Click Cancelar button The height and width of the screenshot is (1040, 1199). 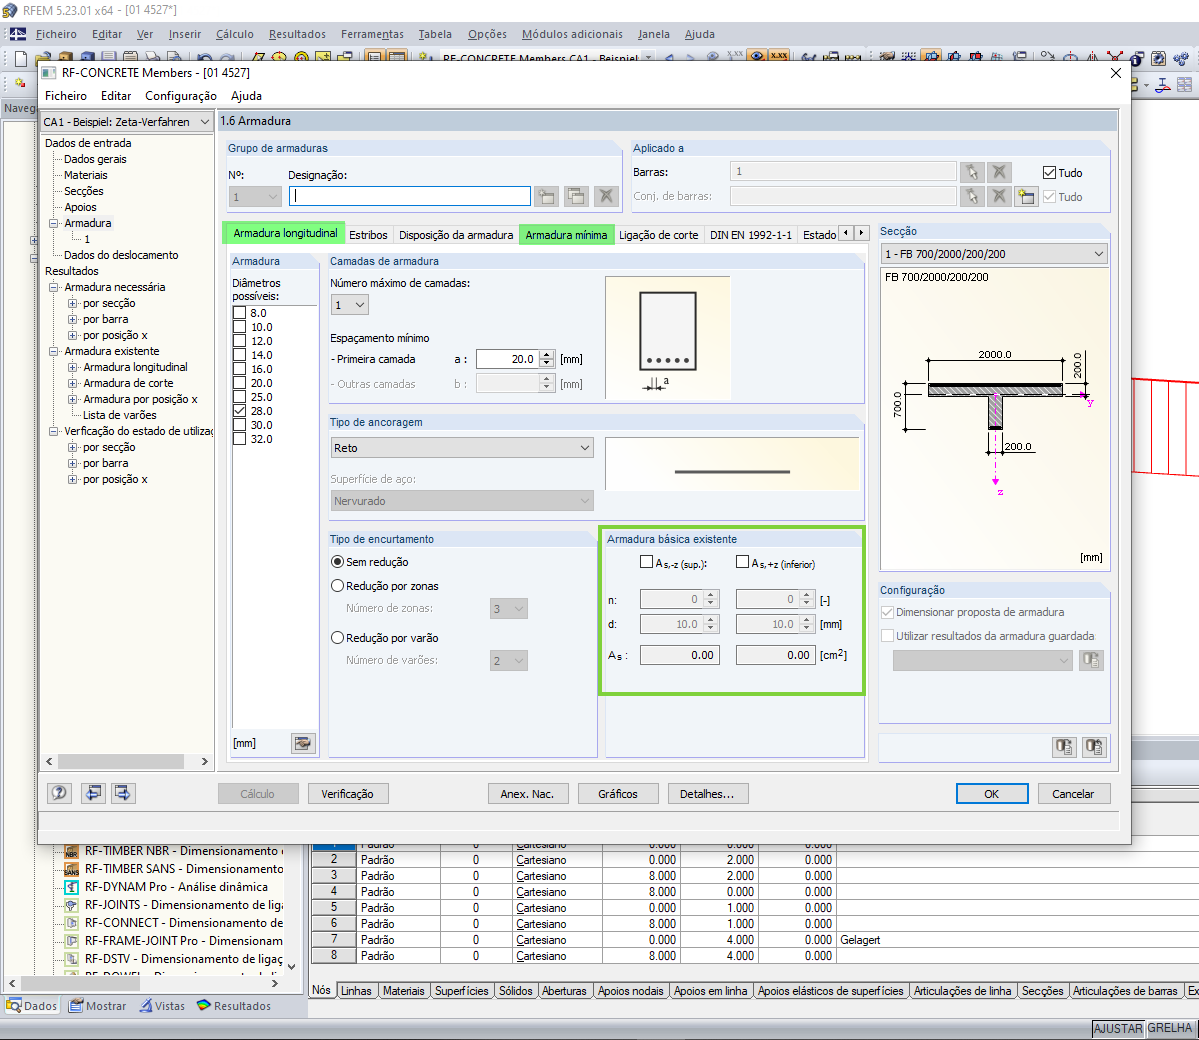1073,794
